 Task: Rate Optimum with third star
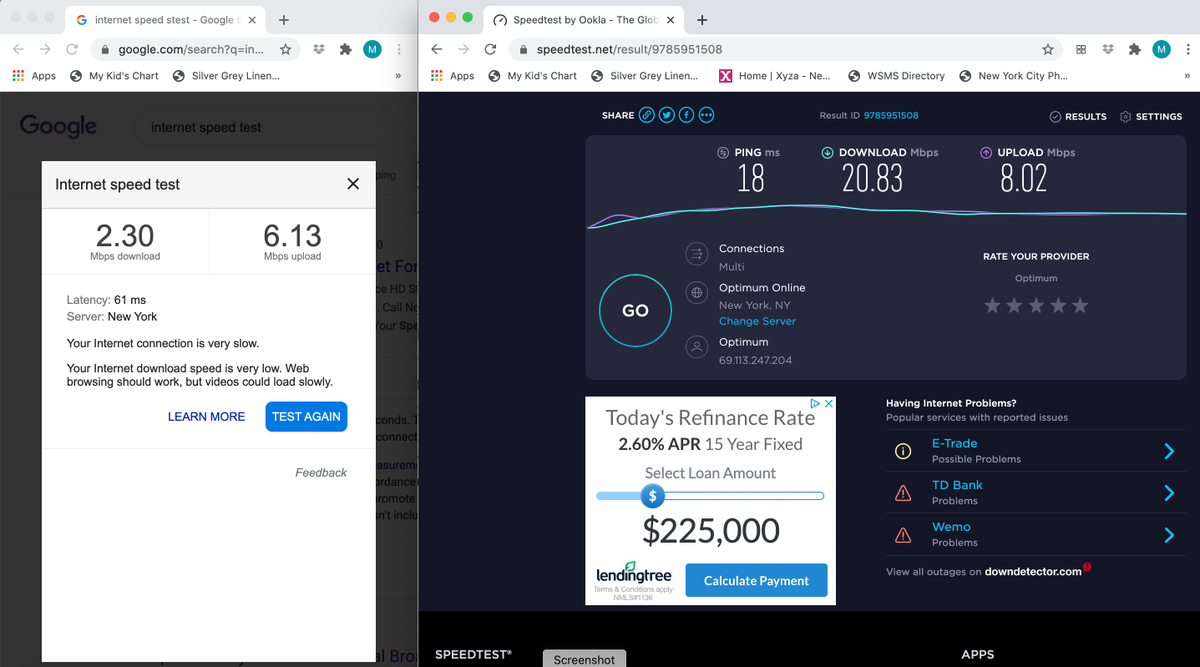[1036, 306]
